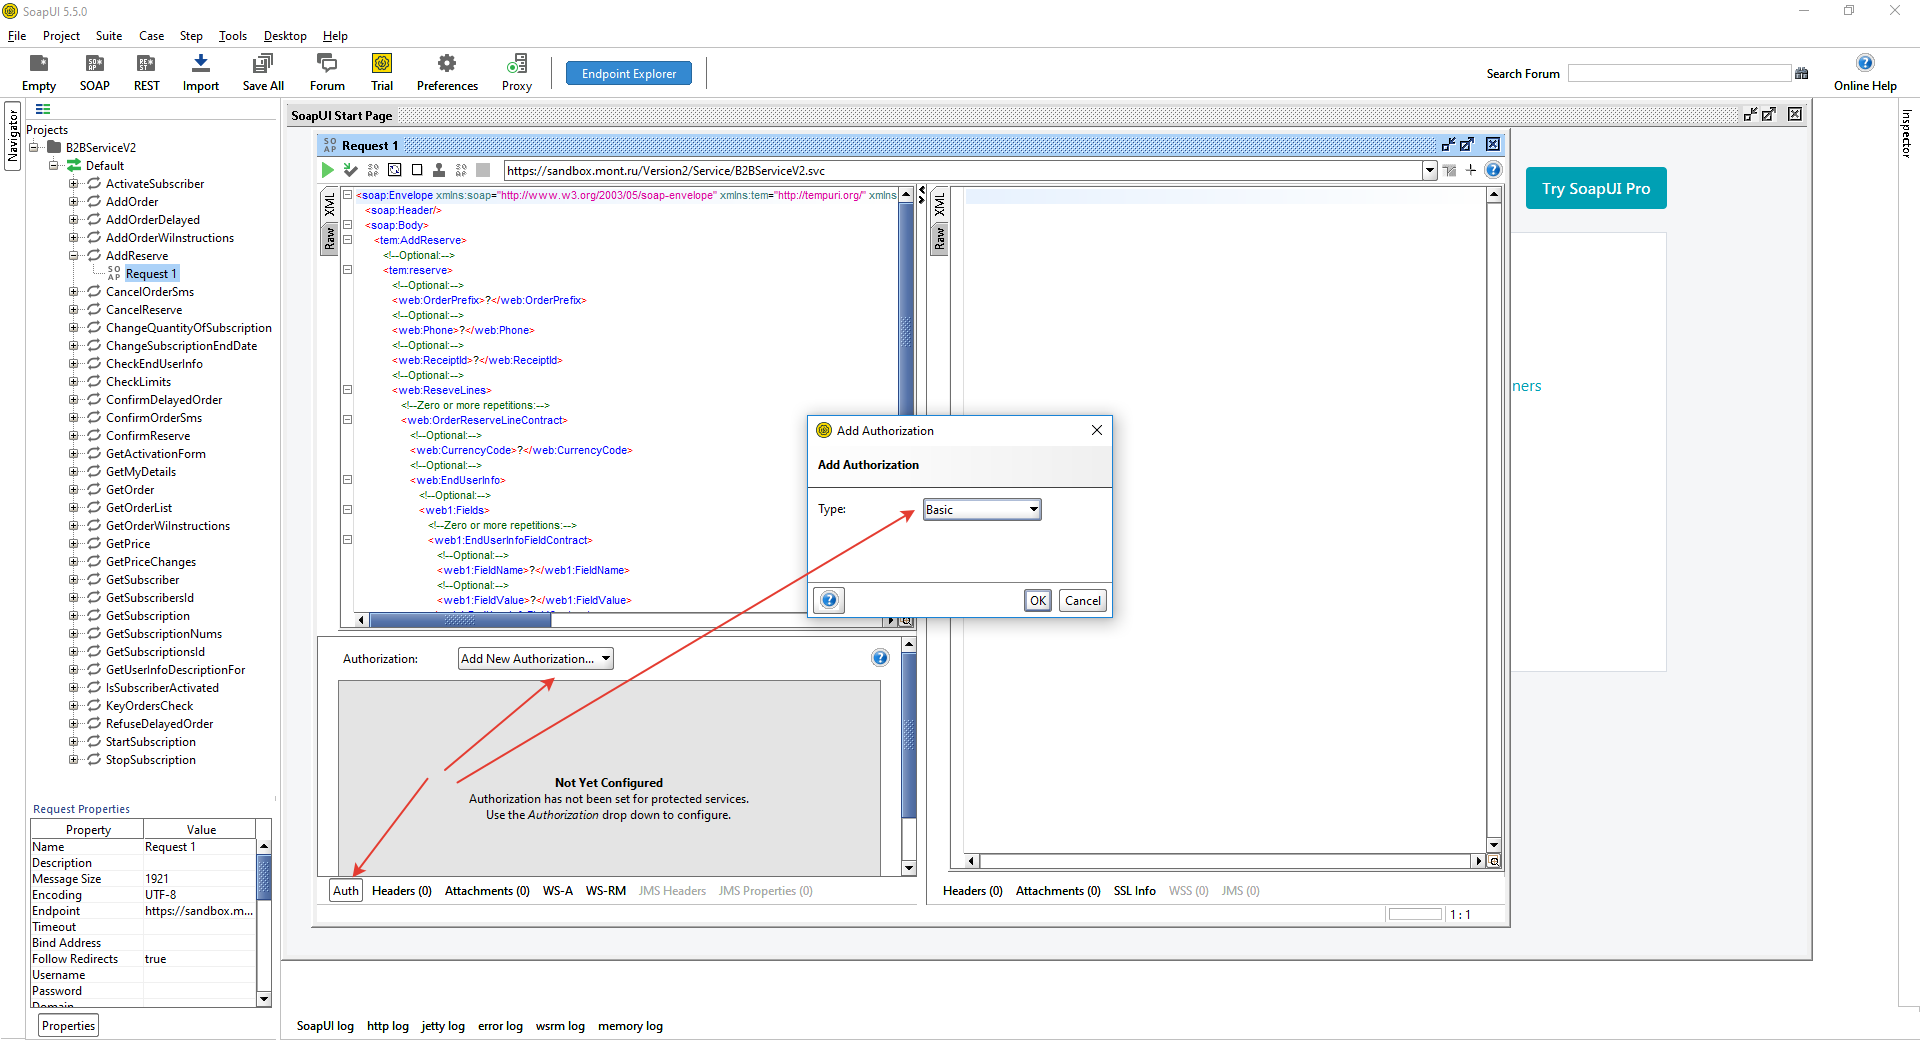Toggle the Navigator side panel
The width and height of the screenshot is (1920, 1040).
[x=13, y=136]
